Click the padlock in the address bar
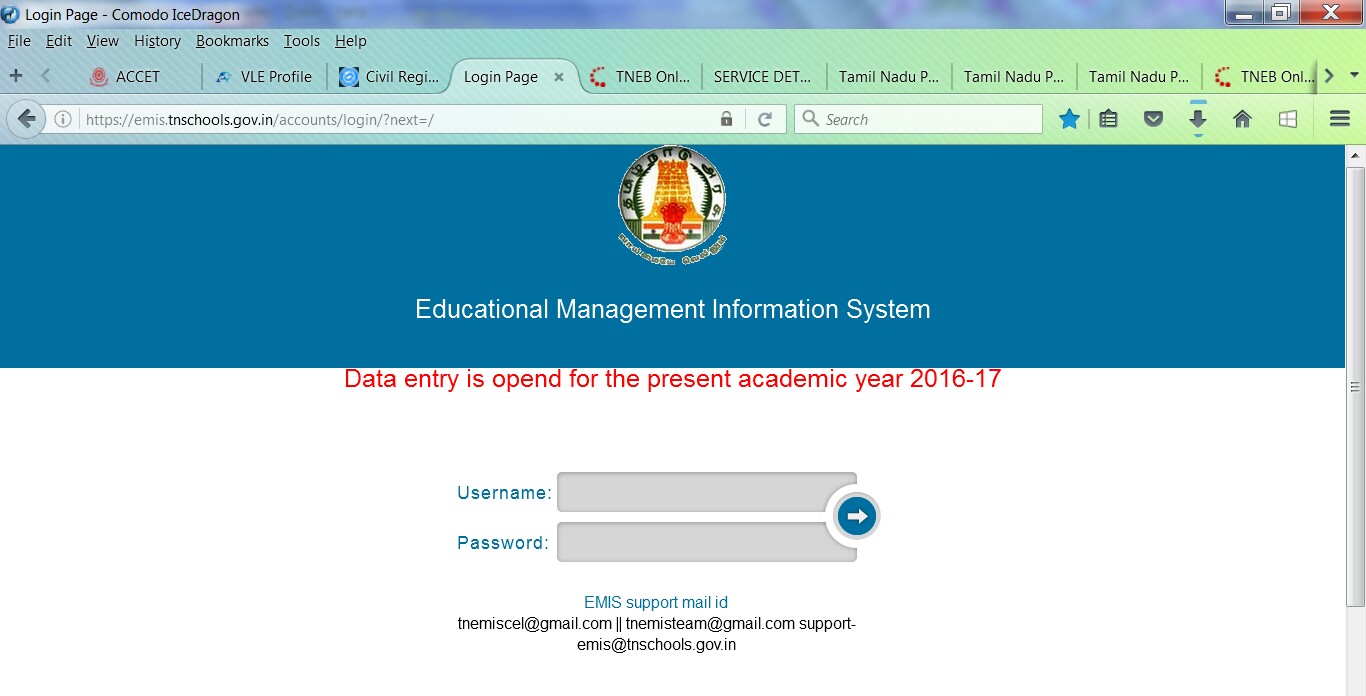This screenshot has height=696, width=1366. pyautogui.click(x=726, y=118)
